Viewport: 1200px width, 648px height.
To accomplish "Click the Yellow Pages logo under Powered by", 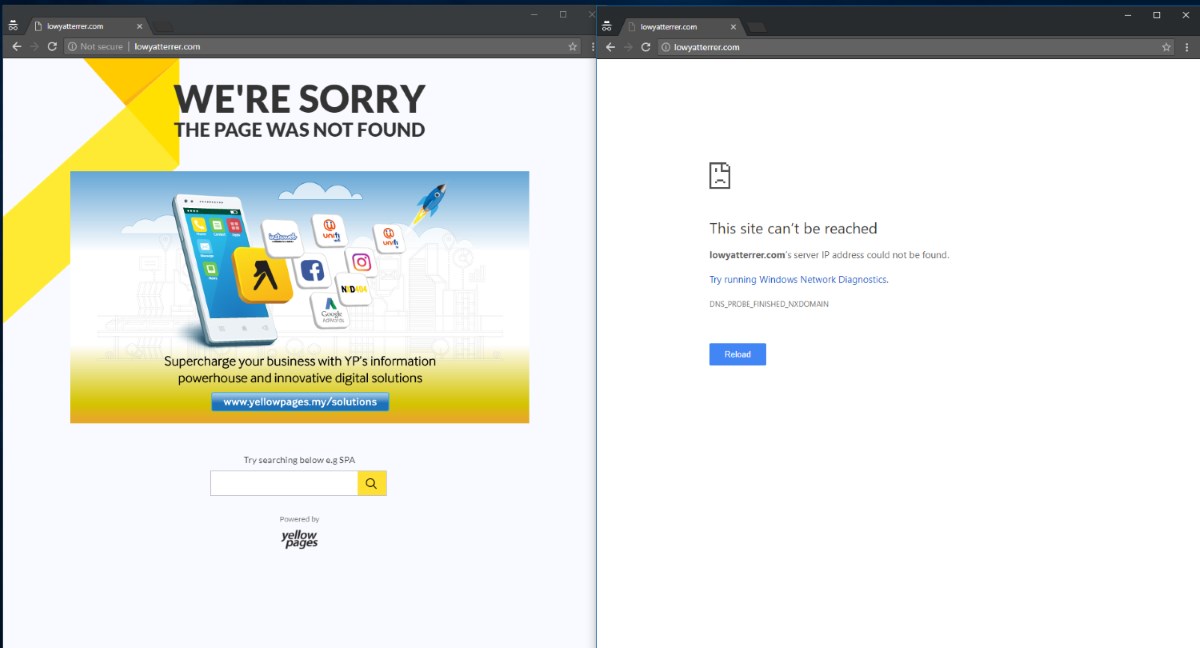I will coord(299,539).
